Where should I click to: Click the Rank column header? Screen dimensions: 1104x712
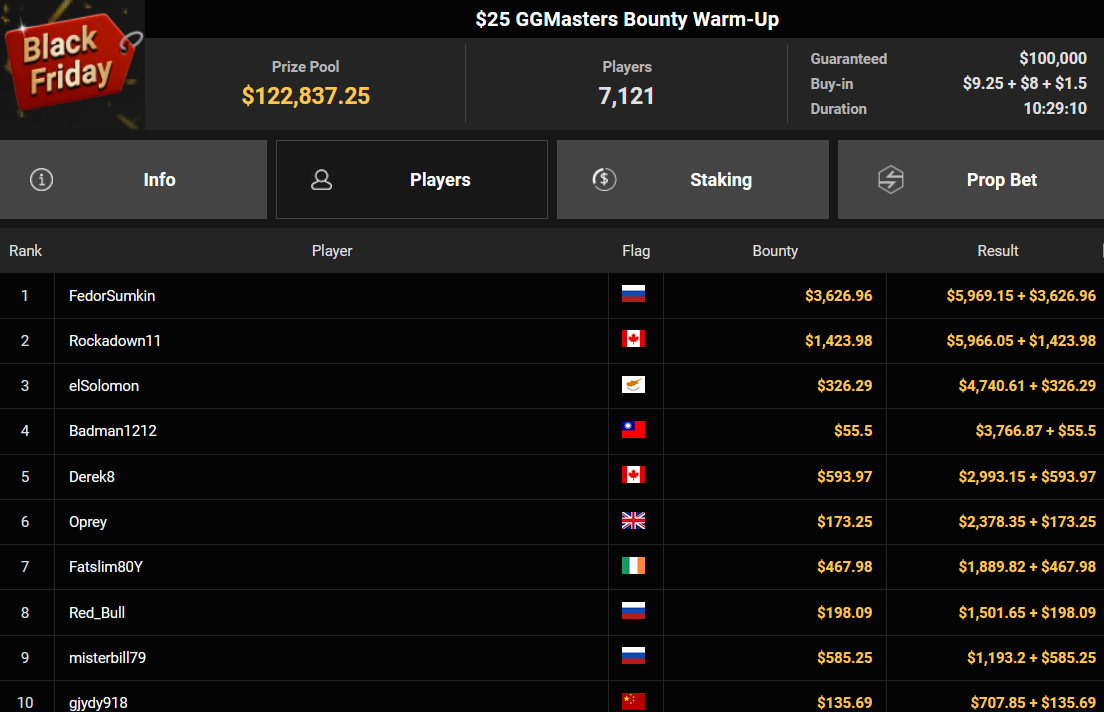26,251
